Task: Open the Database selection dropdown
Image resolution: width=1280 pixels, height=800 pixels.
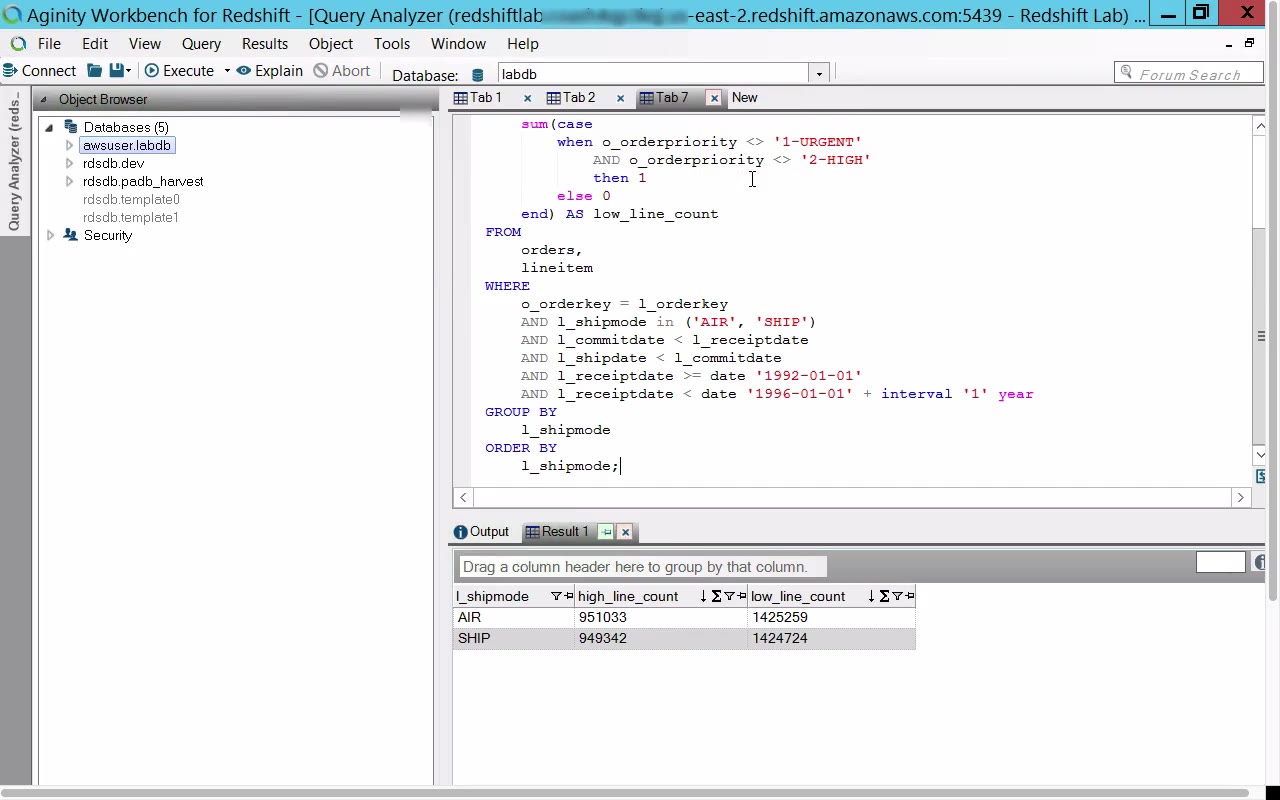Action: tap(819, 74)
